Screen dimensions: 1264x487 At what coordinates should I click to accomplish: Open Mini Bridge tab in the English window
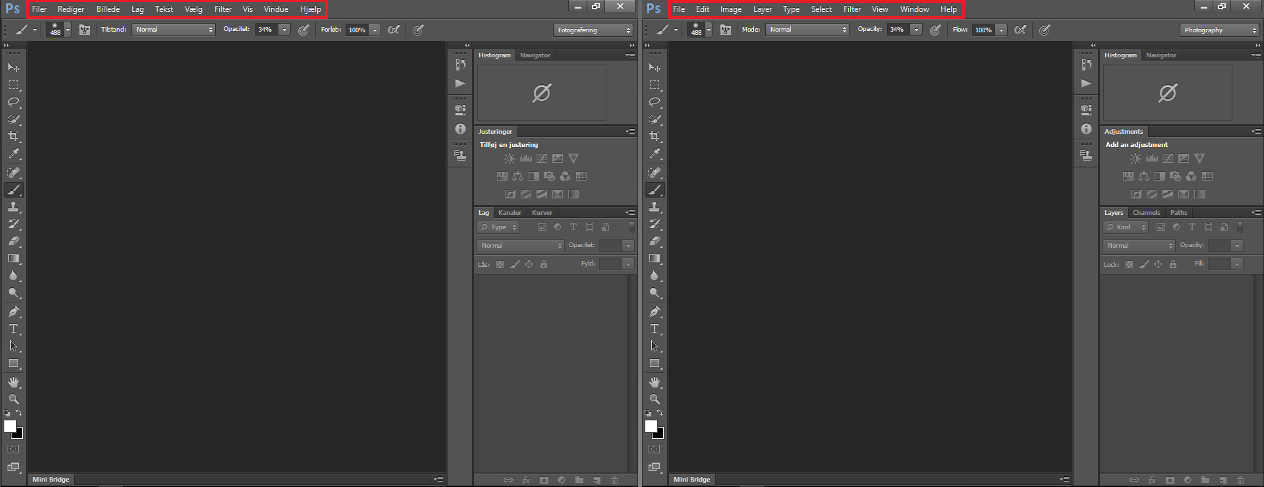(692, 480)
